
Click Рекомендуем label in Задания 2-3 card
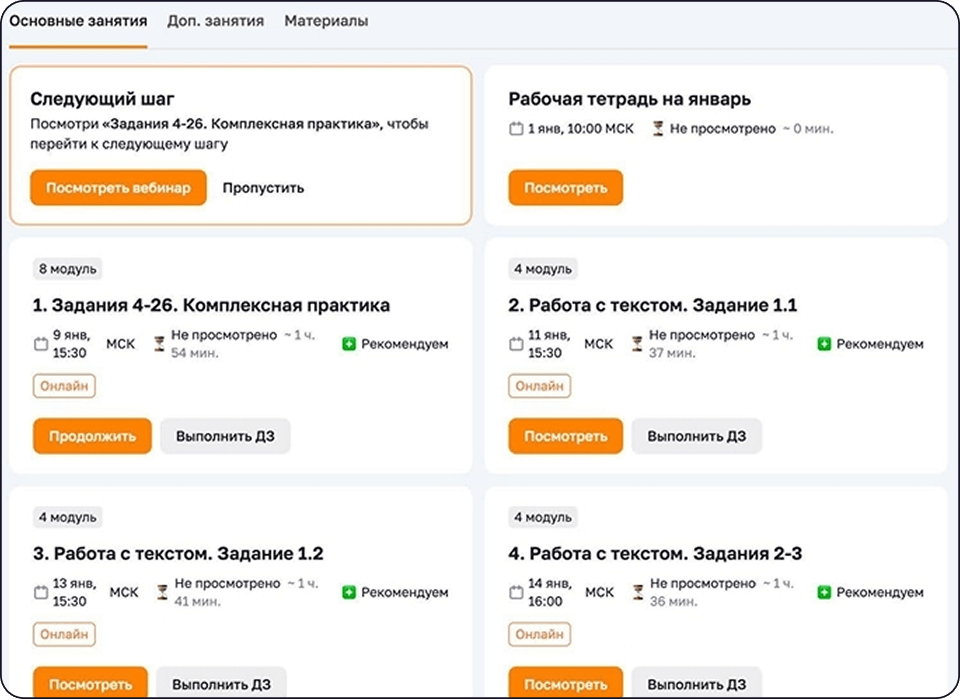click(x=880, y=592)
